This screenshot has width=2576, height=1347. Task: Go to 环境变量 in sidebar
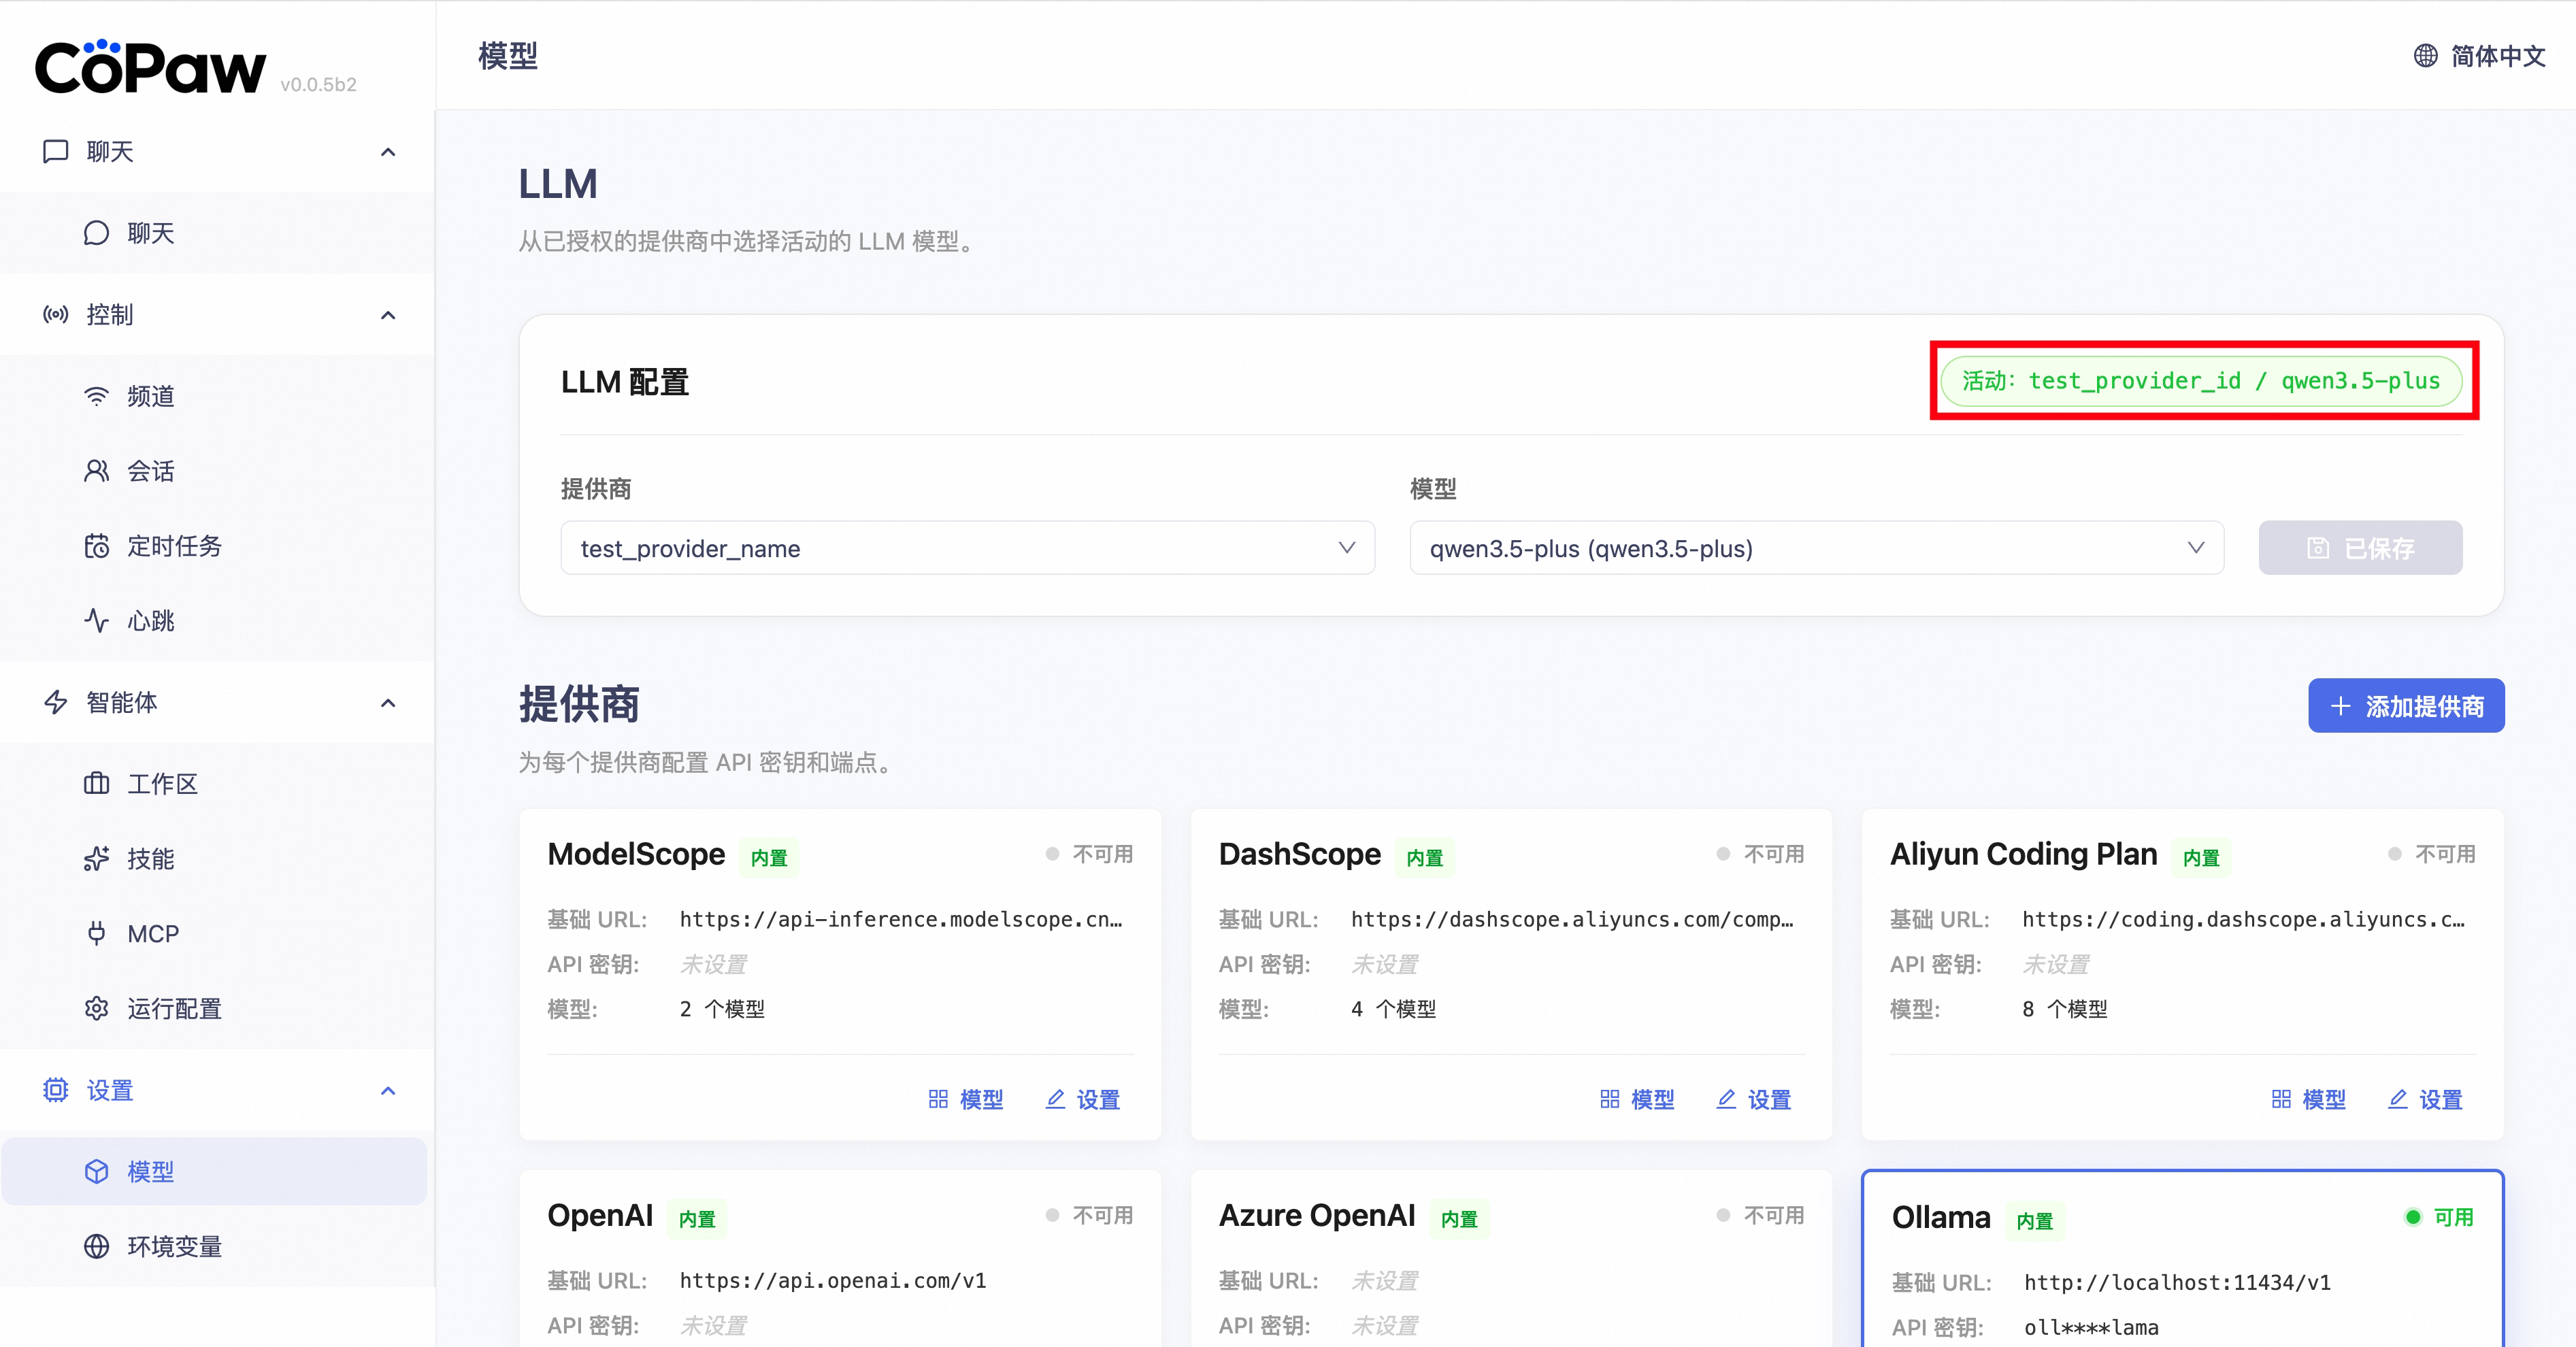[174, 1246]
